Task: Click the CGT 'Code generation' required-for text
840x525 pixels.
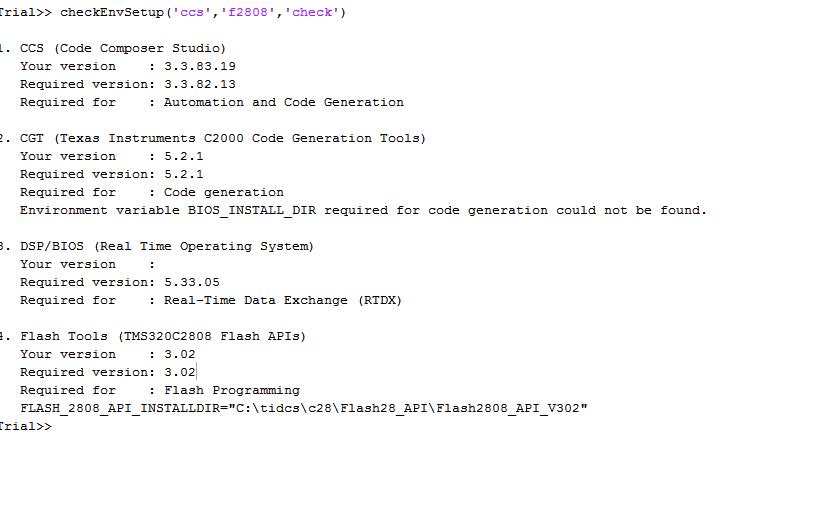Action: click(223, 192)
